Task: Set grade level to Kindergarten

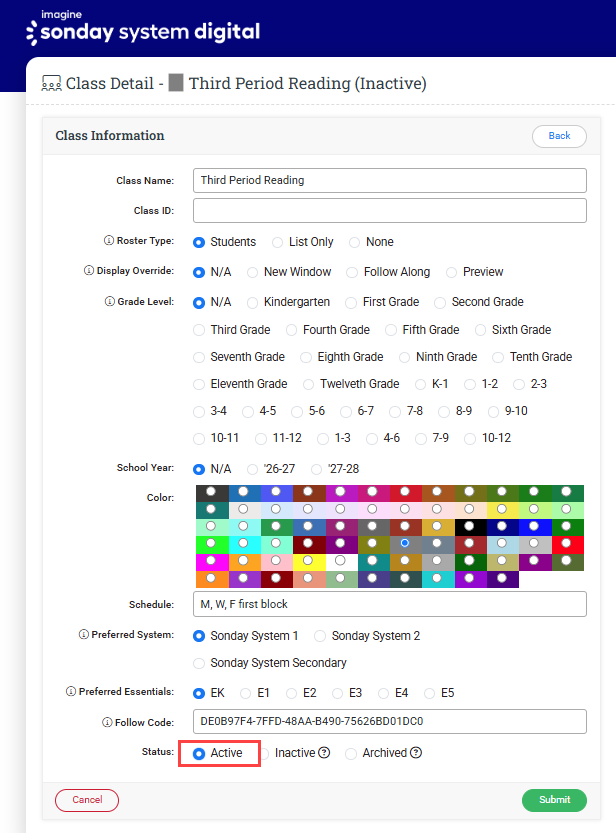Action: click(x=252, y=303)
